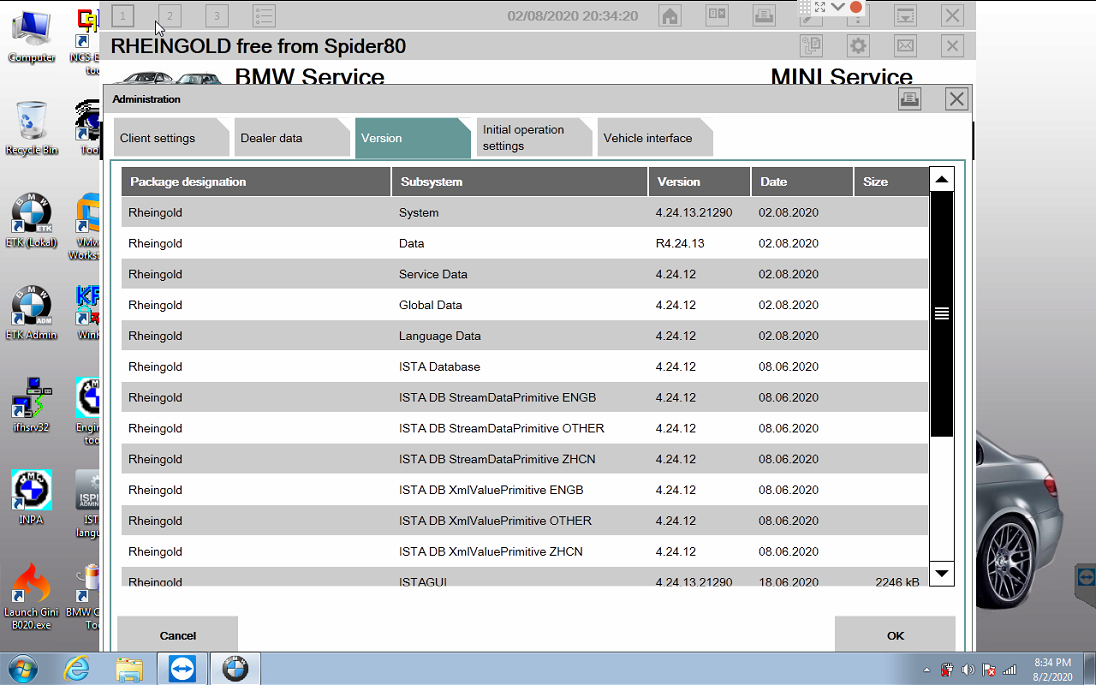Select the Language Data row
1096x685 pixels.
coord(524,336)
